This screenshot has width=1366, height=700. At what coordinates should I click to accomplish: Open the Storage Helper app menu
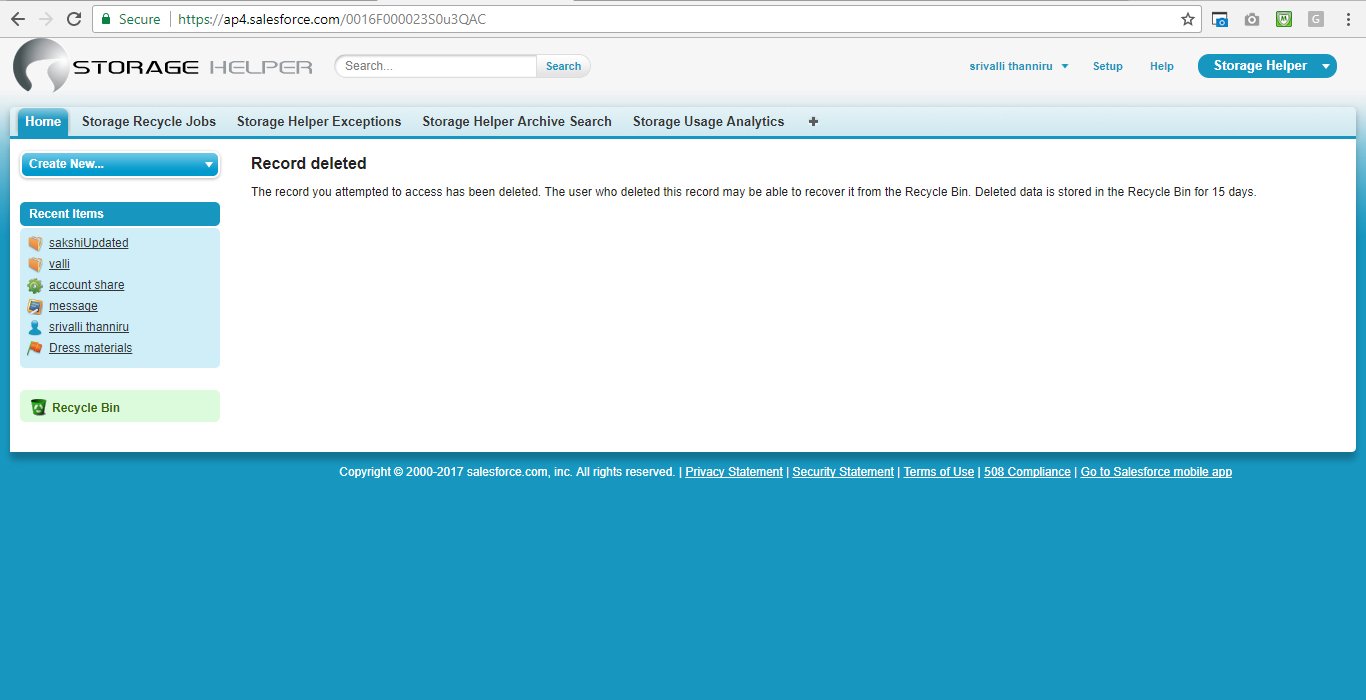click(x=1267, y=66)
